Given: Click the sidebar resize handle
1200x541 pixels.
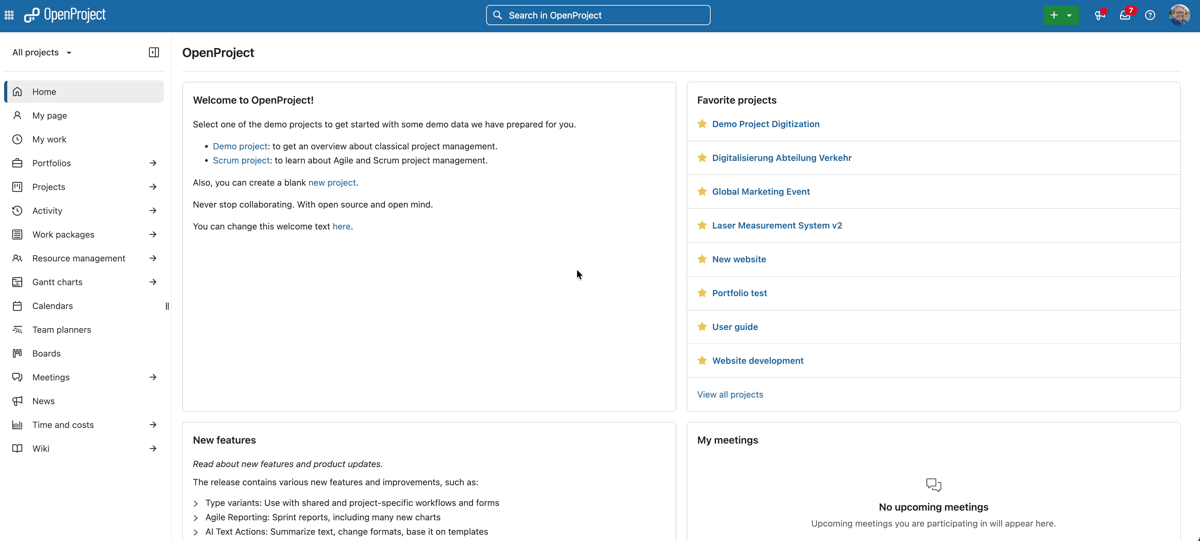Looking at the screenshot, I should click(x=167, y=306).
